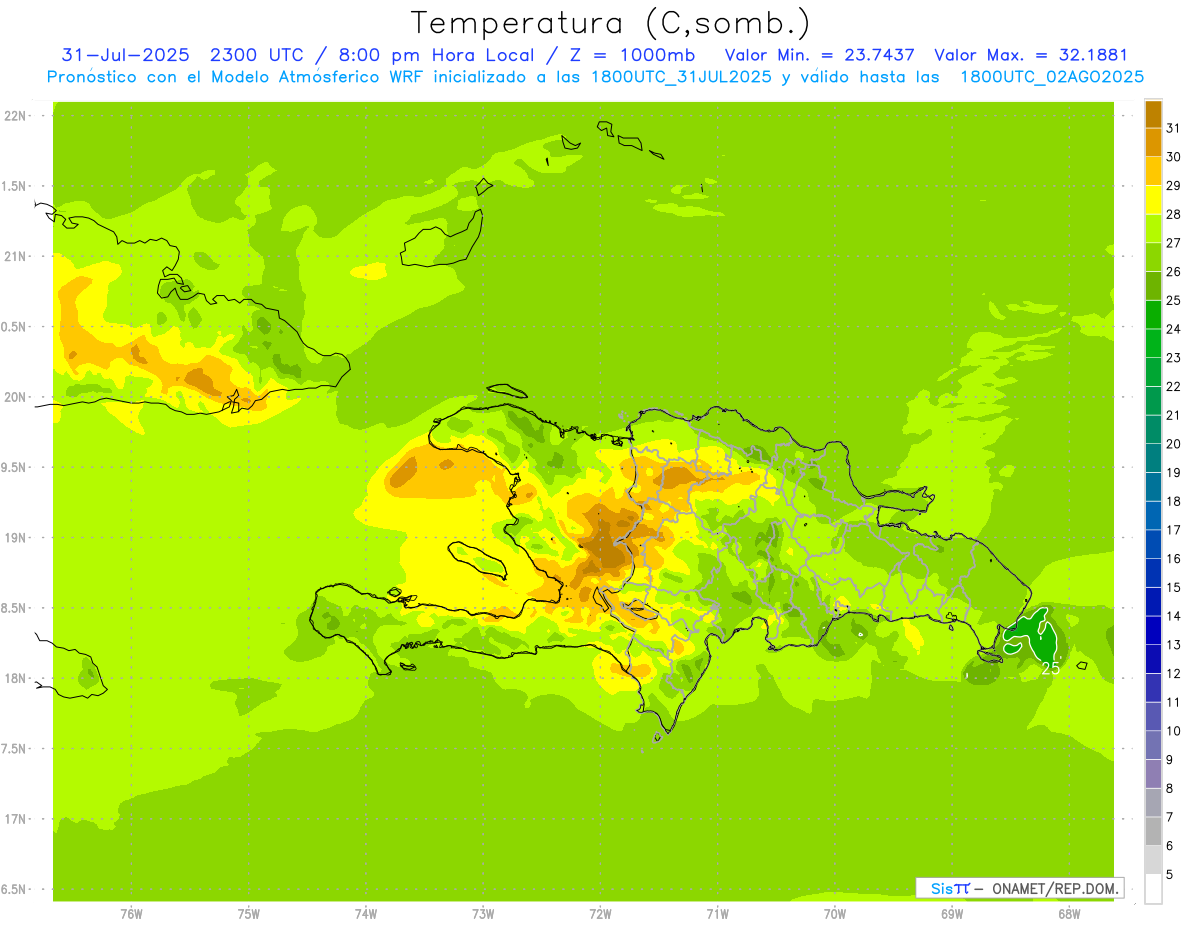Click the '68W' longitude axis label
Viewport: 1200px width, 927px height.
1069,914
